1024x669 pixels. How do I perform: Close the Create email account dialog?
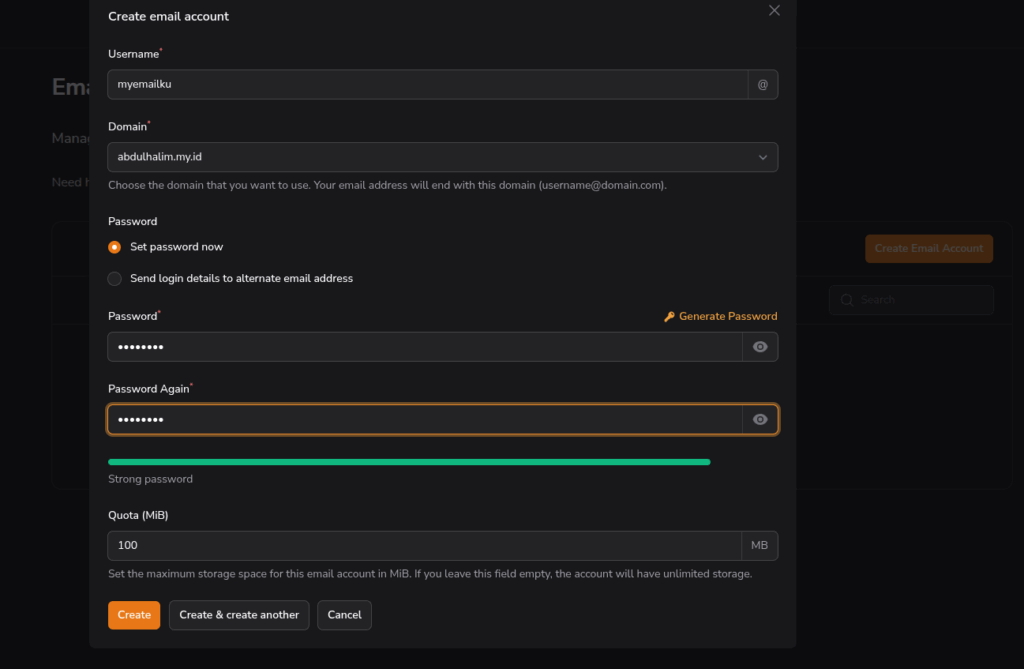click(774, 10)
